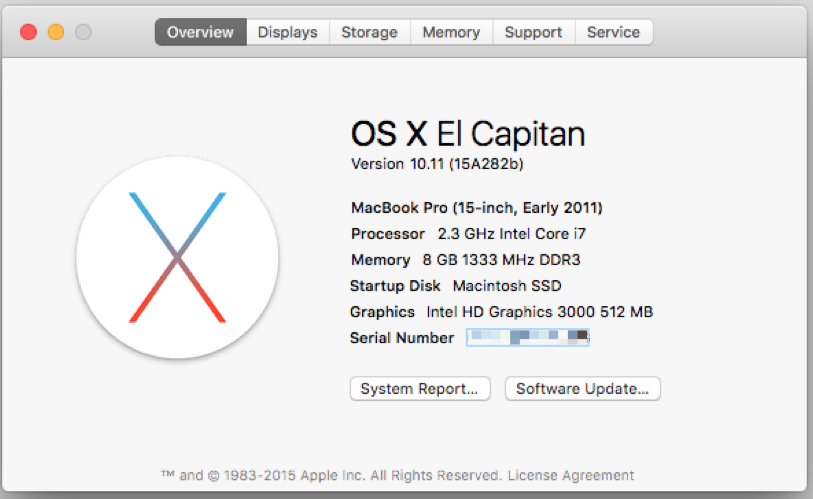
Task: Open the License Agreement link
Action: (x=571, y=475)
